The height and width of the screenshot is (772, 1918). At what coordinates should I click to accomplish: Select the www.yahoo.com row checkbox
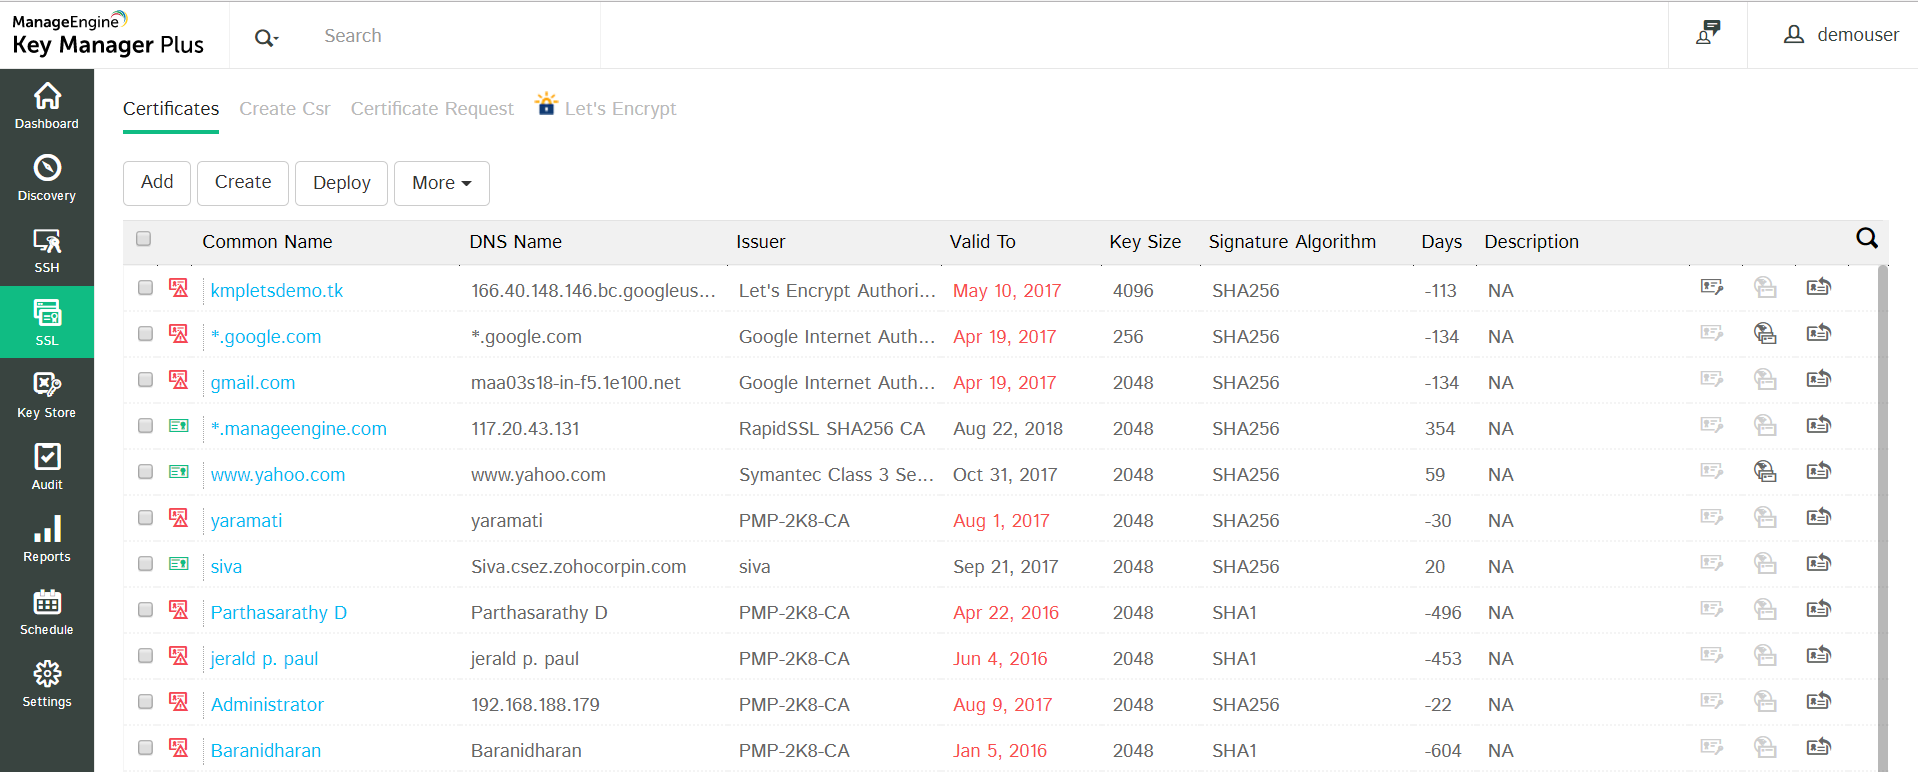(x=146, y=472)
